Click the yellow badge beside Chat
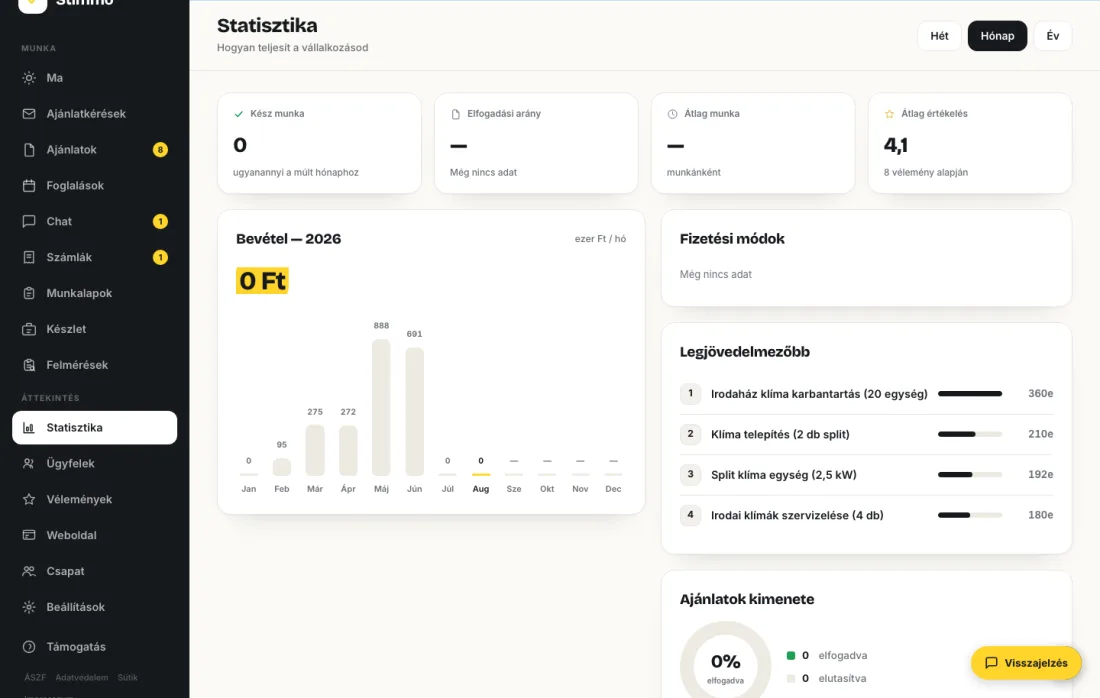1100x698 pixels. pos(160,222)
